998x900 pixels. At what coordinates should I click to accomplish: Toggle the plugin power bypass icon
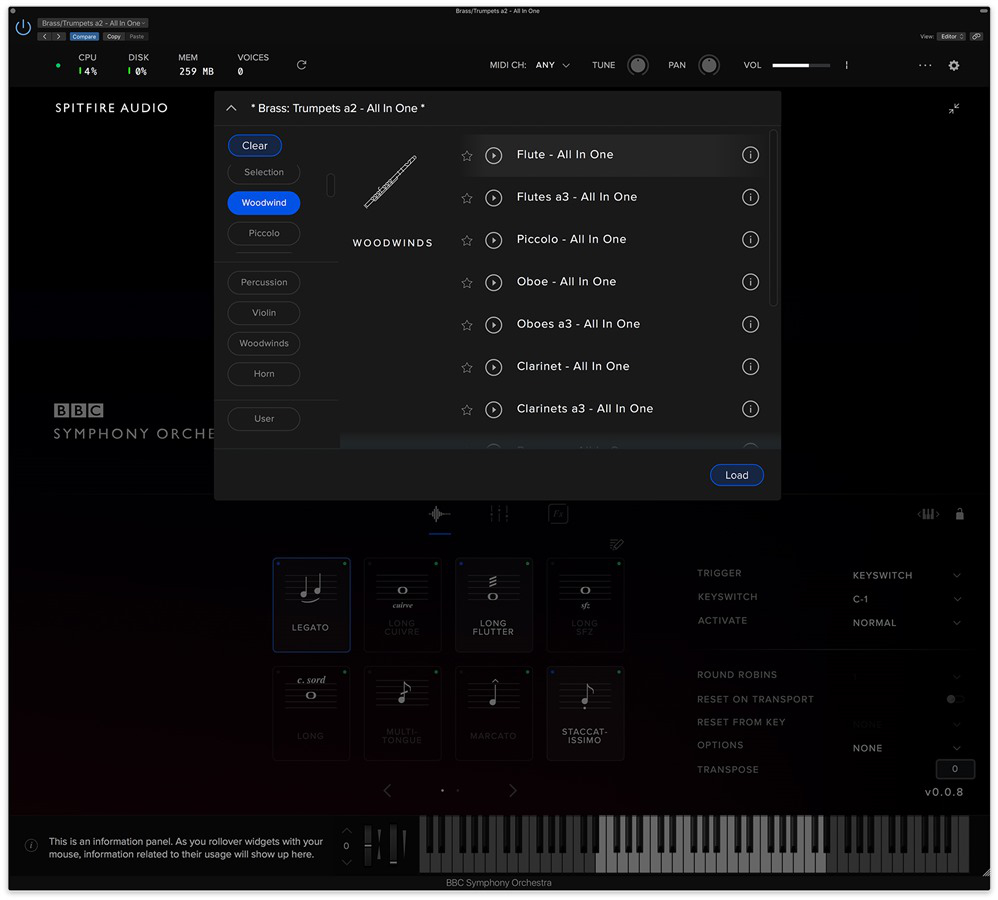[x=23, y=27]
